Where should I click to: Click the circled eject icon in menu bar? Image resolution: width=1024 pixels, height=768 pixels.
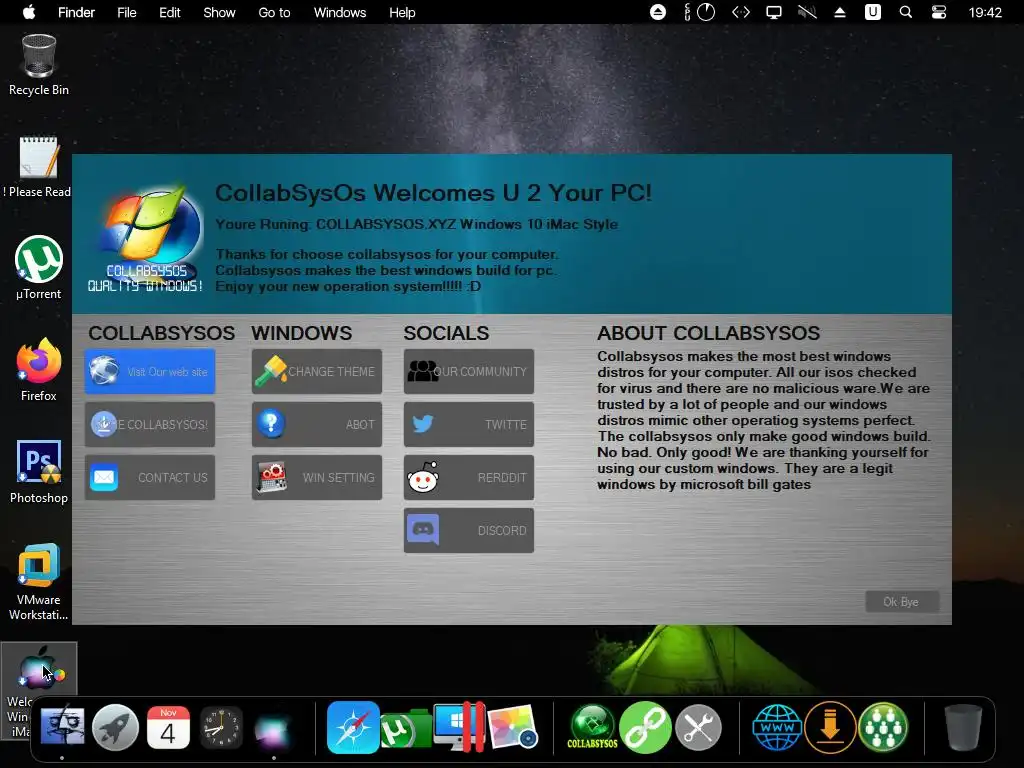(658, 12)
